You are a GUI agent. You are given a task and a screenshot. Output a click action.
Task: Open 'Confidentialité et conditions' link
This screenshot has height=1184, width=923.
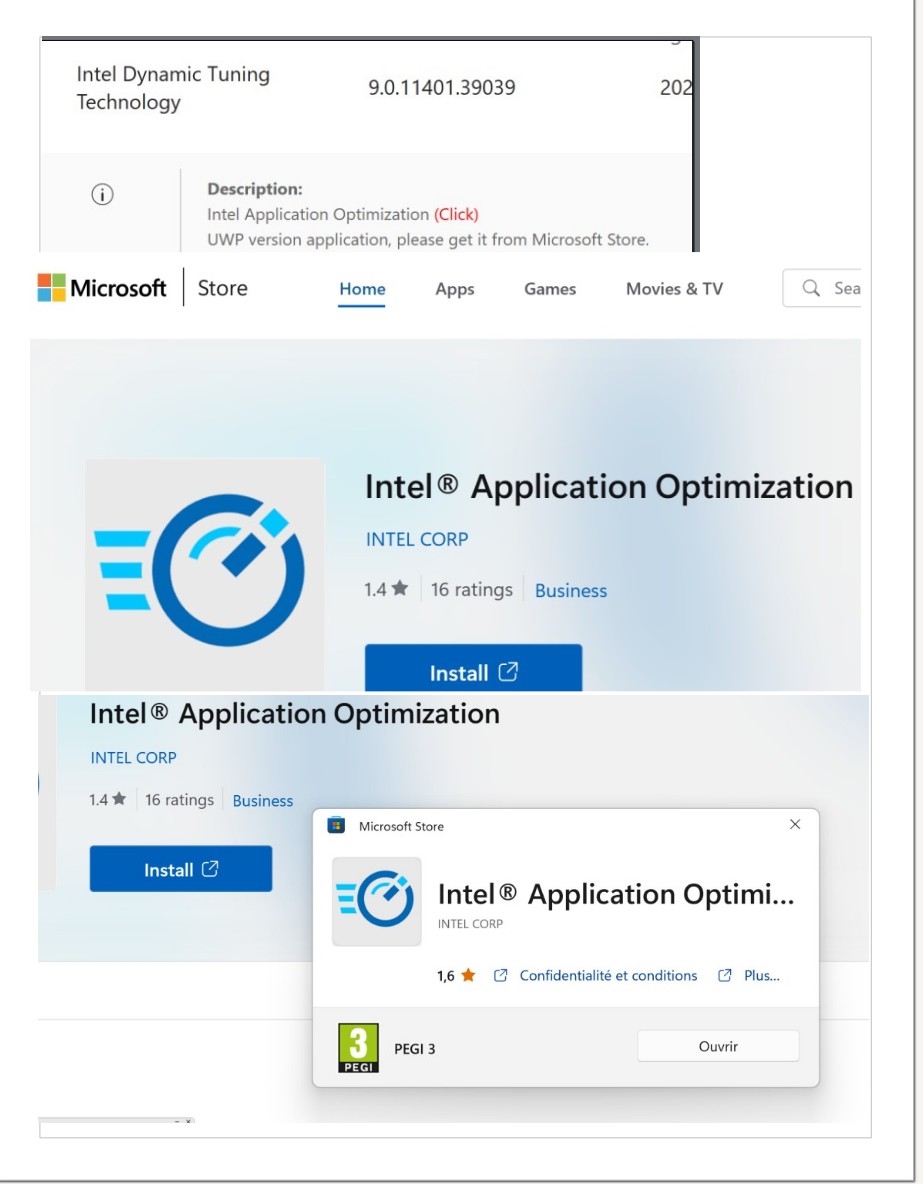[x=608, y=976]
